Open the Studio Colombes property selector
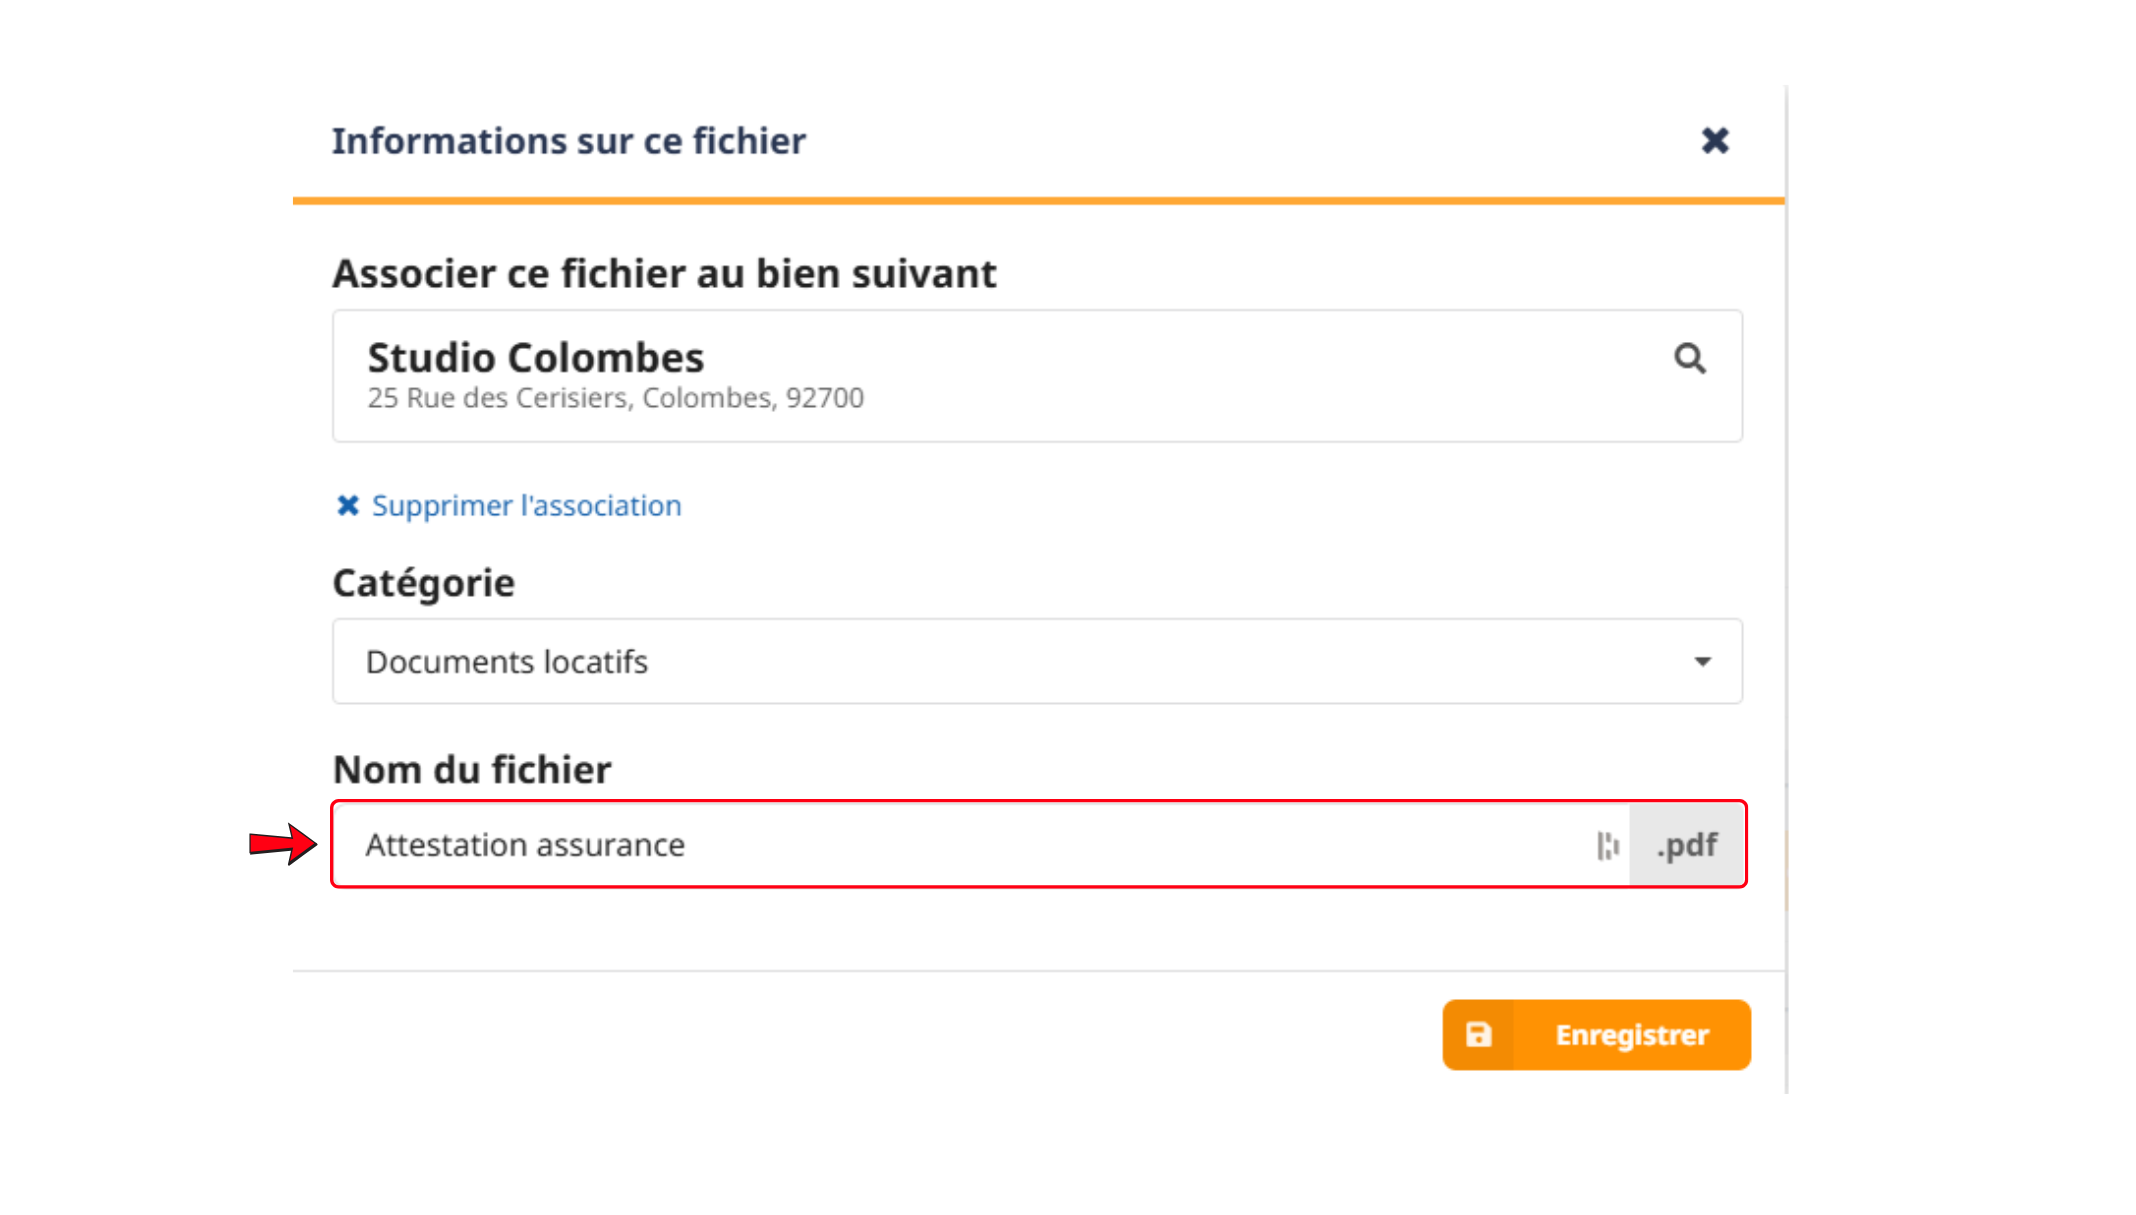 (x=1037, y=376)
